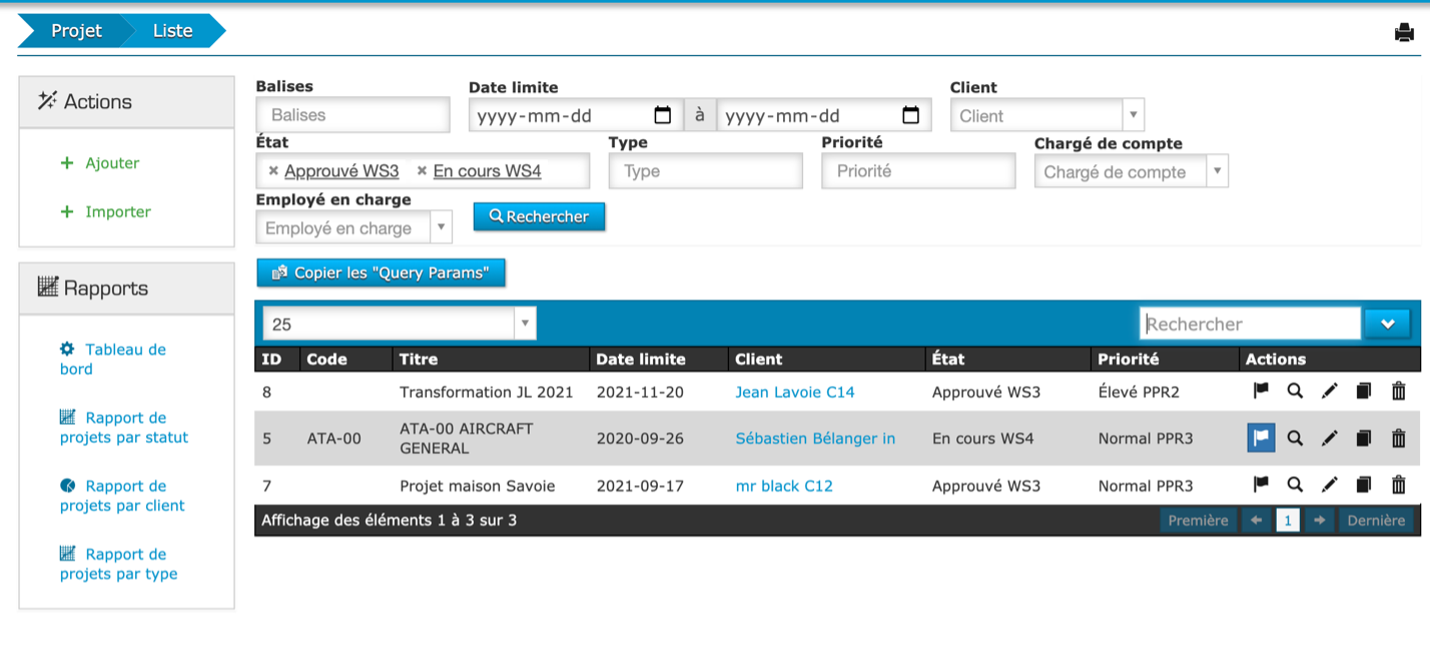The height and width of the screenshot is (647, 1430).
Task: Click Copier les "Query Params" button
Action: 381,273
